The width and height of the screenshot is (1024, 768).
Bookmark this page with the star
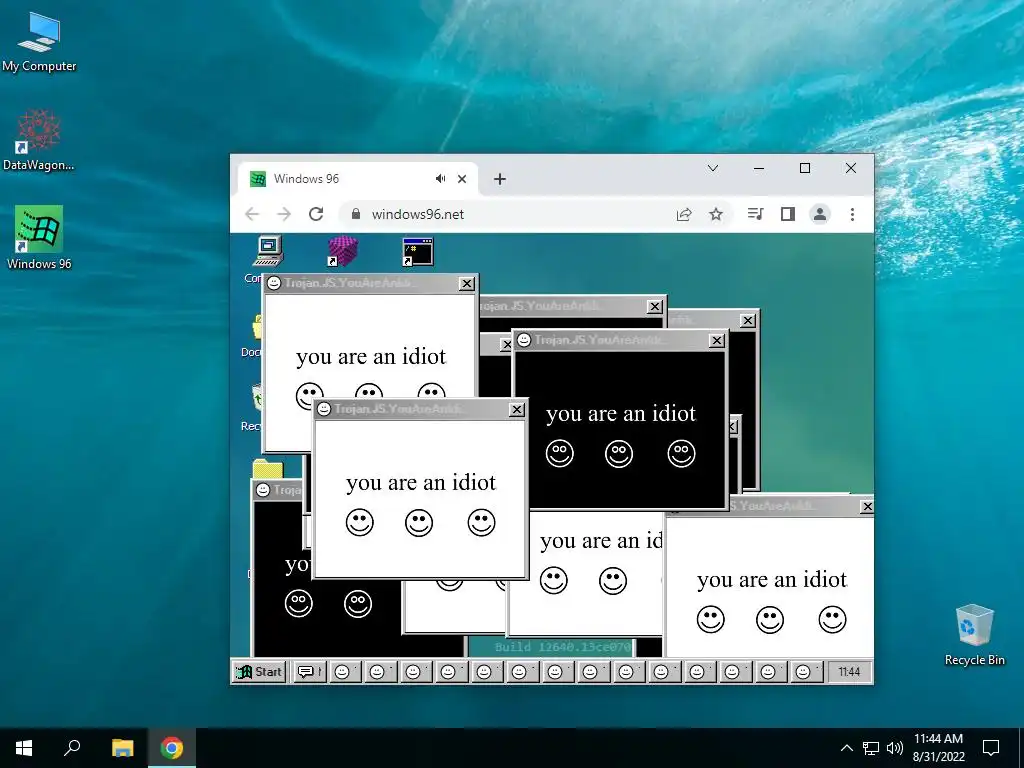pyautogui.click(x=716, y=214)
